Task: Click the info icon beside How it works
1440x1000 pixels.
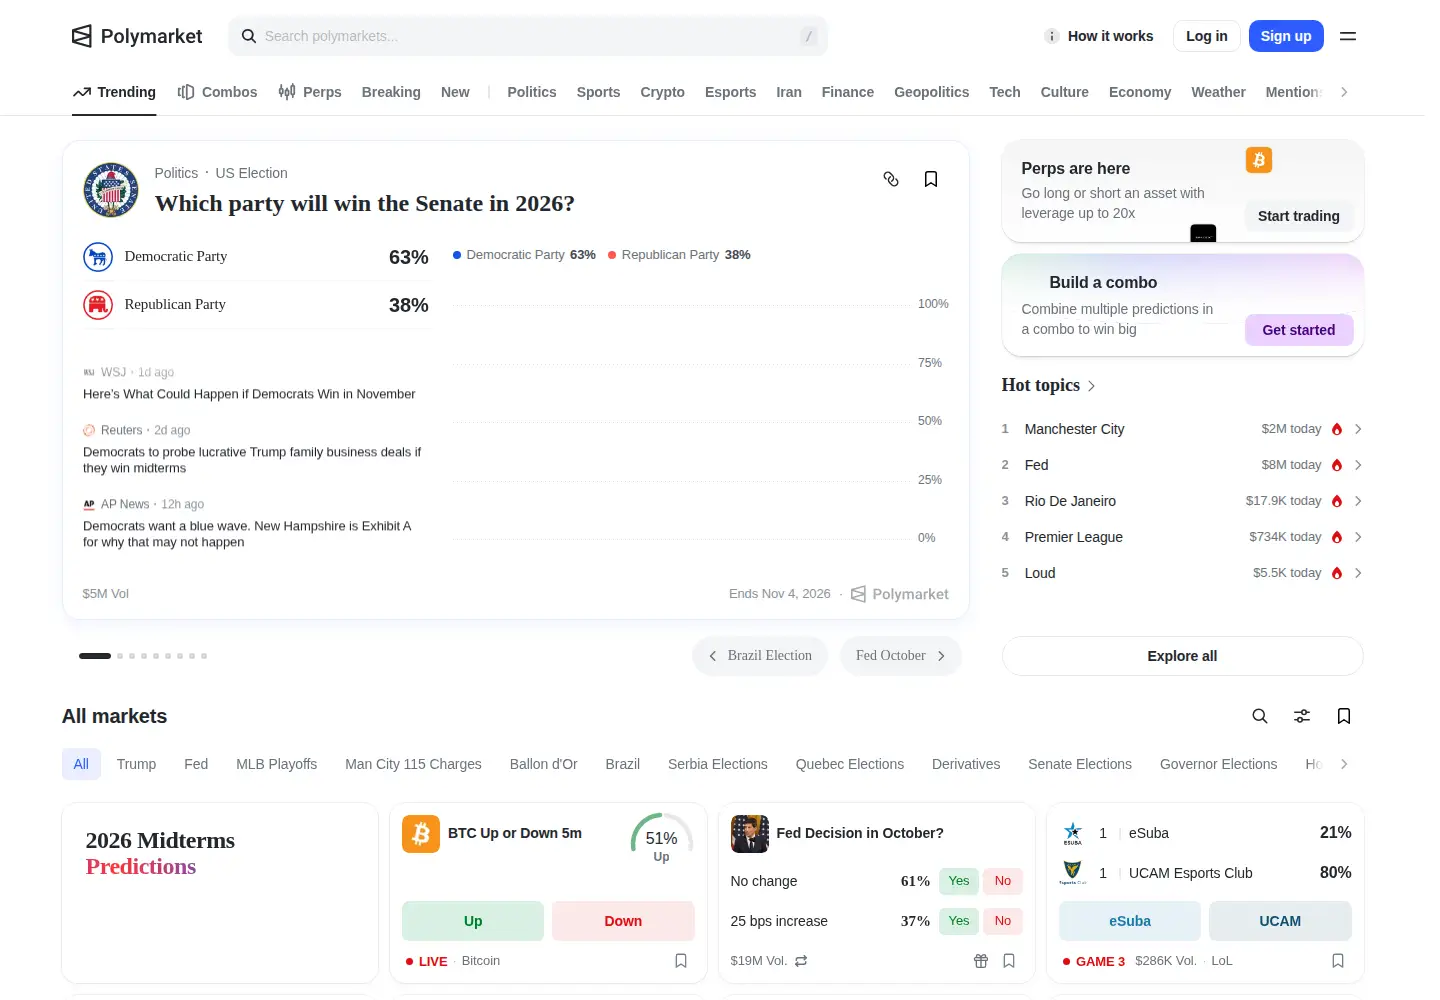Action: click(x=1052, y=36)
